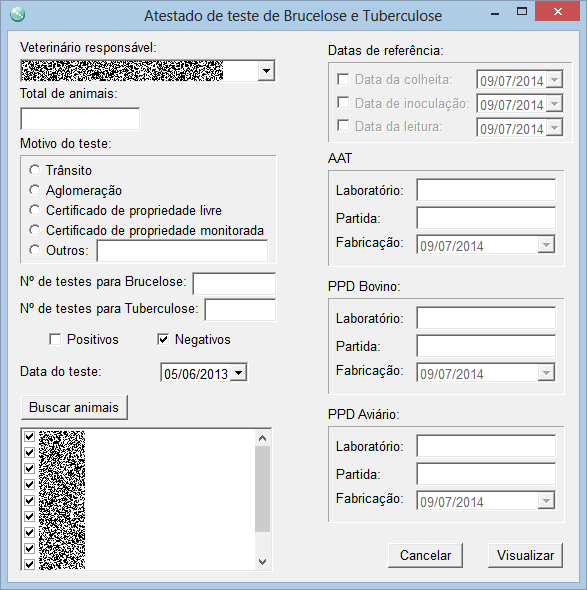587x590 pixels.
Task: Focus the AAT Partida field
Action: click(486, 217)
